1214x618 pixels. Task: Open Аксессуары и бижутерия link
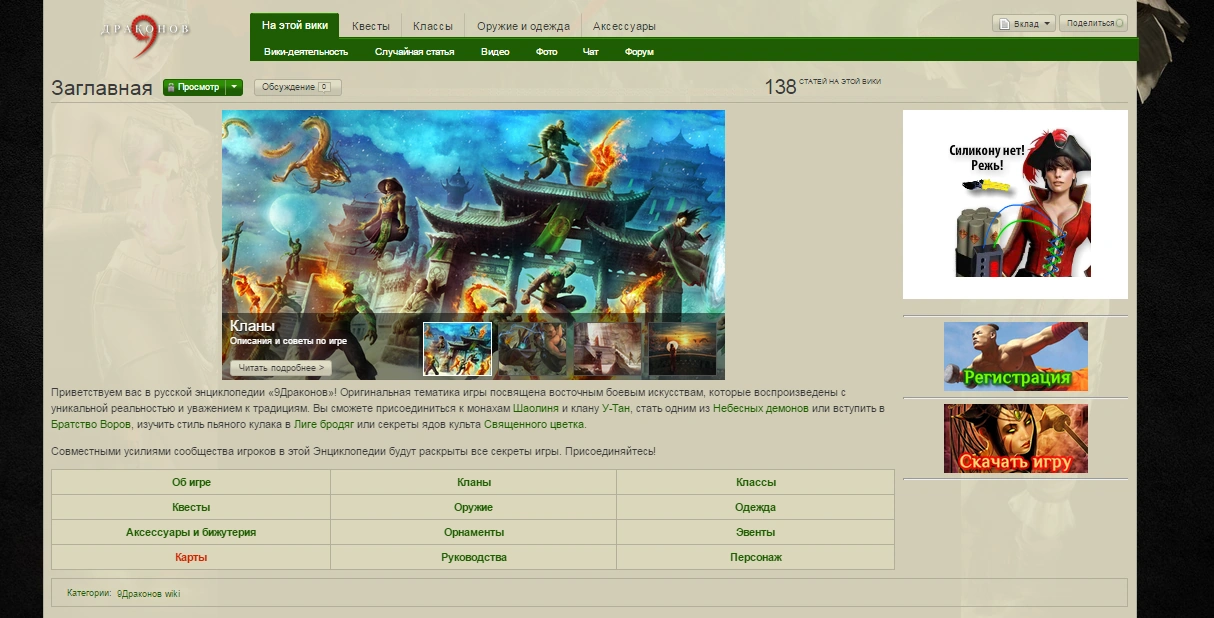point(191,532)
